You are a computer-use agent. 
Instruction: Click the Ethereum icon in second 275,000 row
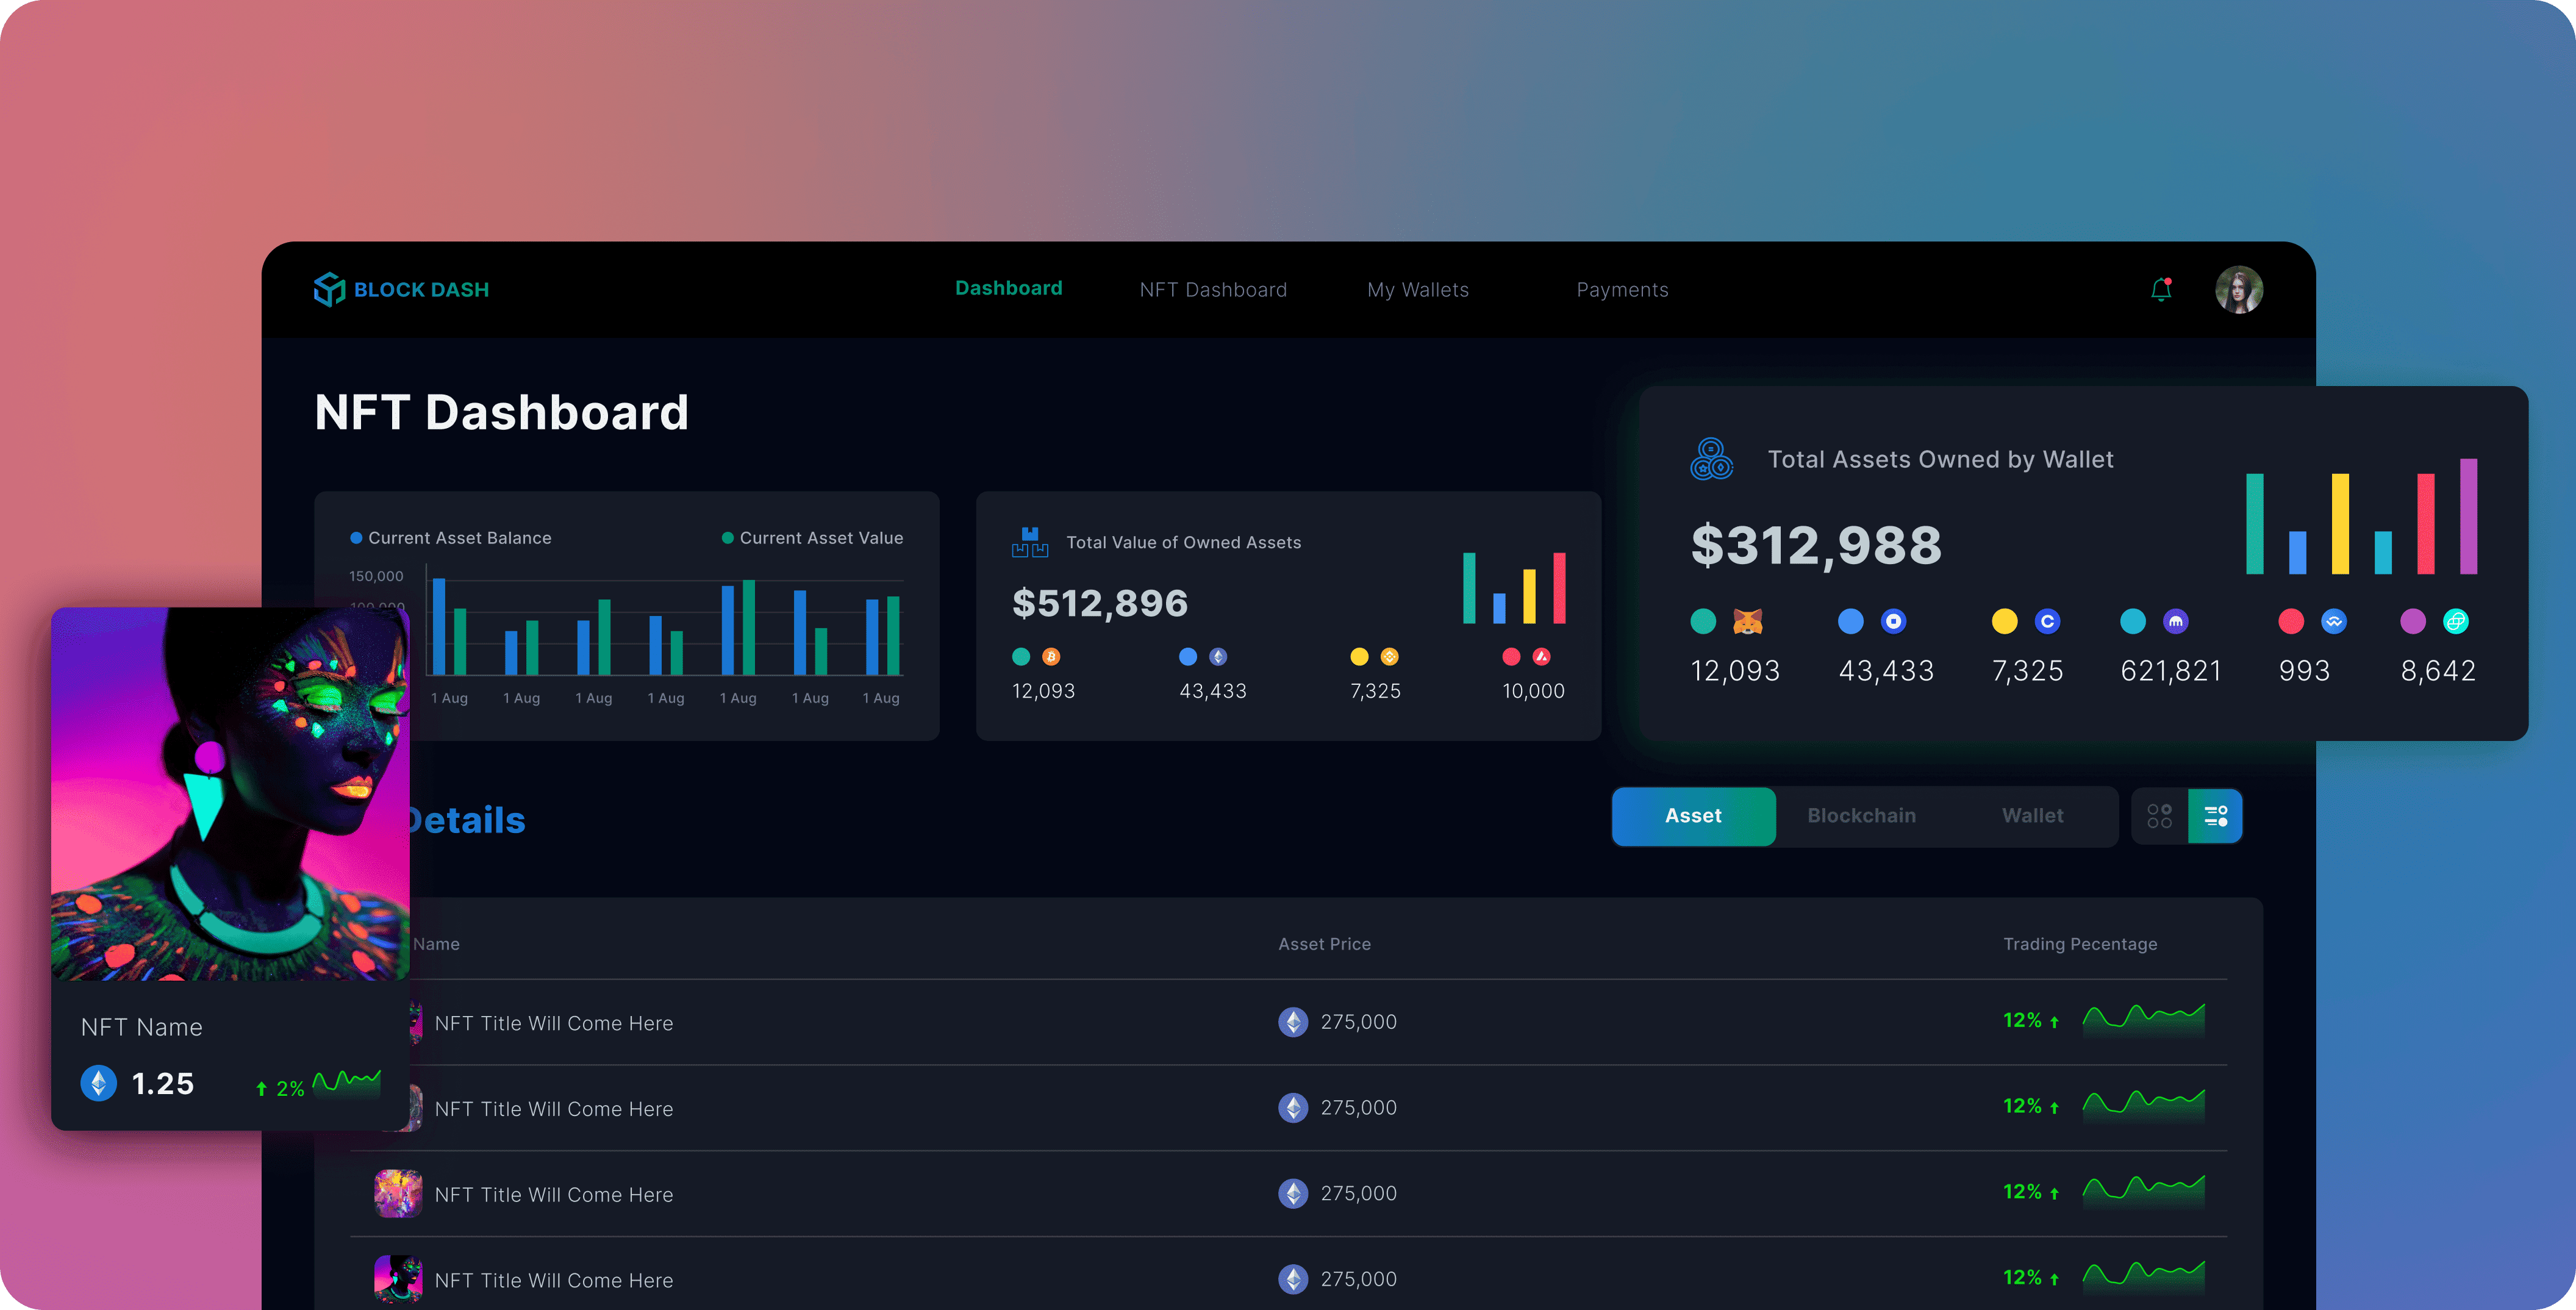1293,1108
